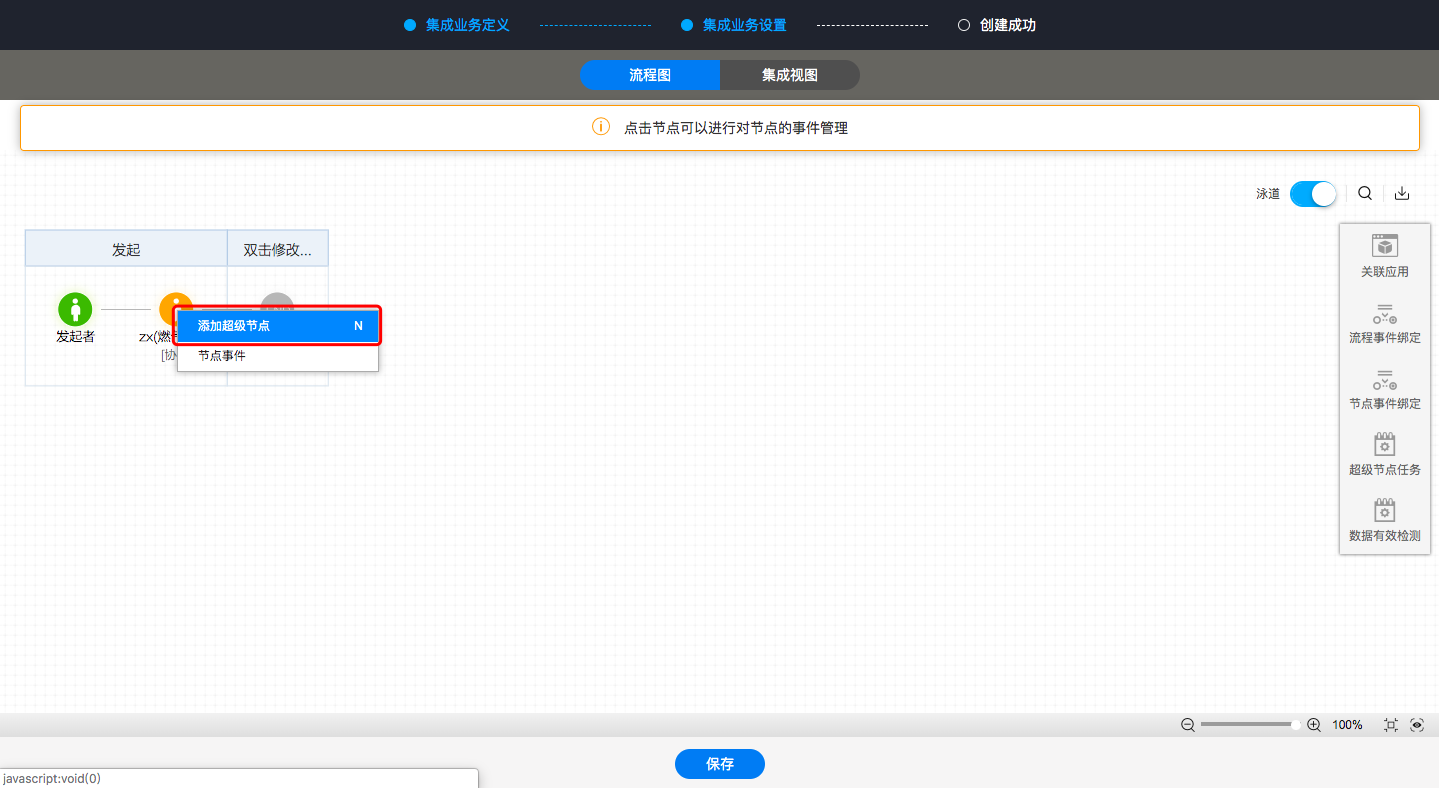Click the download icon at top right
The height and width of the screenshot is (788, 1439).
tap(1402, 193)
